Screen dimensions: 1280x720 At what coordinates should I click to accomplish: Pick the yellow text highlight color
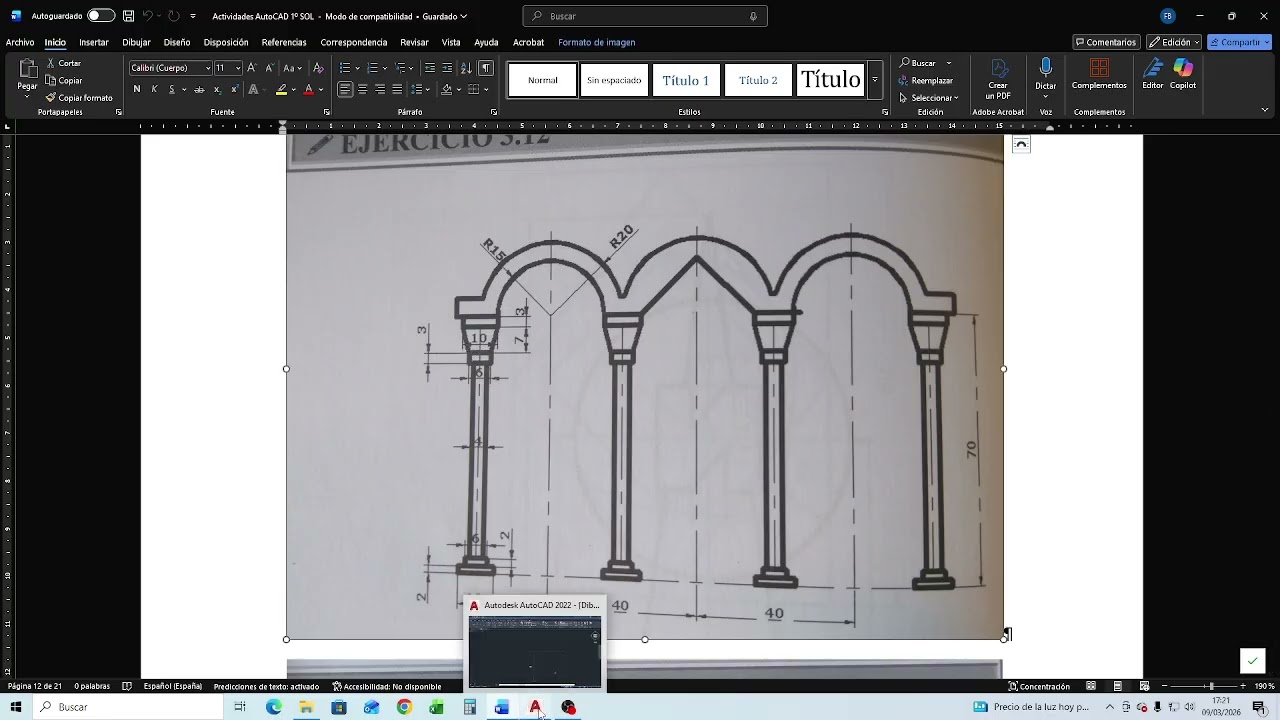[282, 89]
